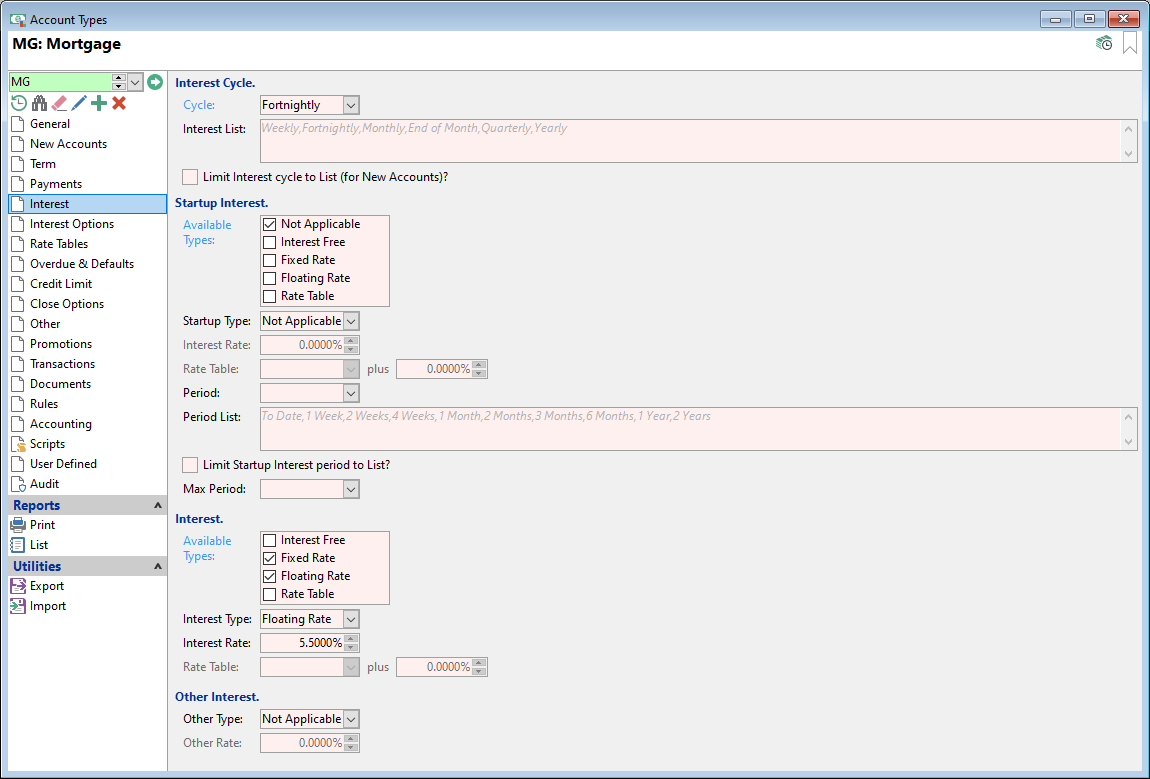Click the Export utility label
The image size is (1150, 779).
click(47, 586)
